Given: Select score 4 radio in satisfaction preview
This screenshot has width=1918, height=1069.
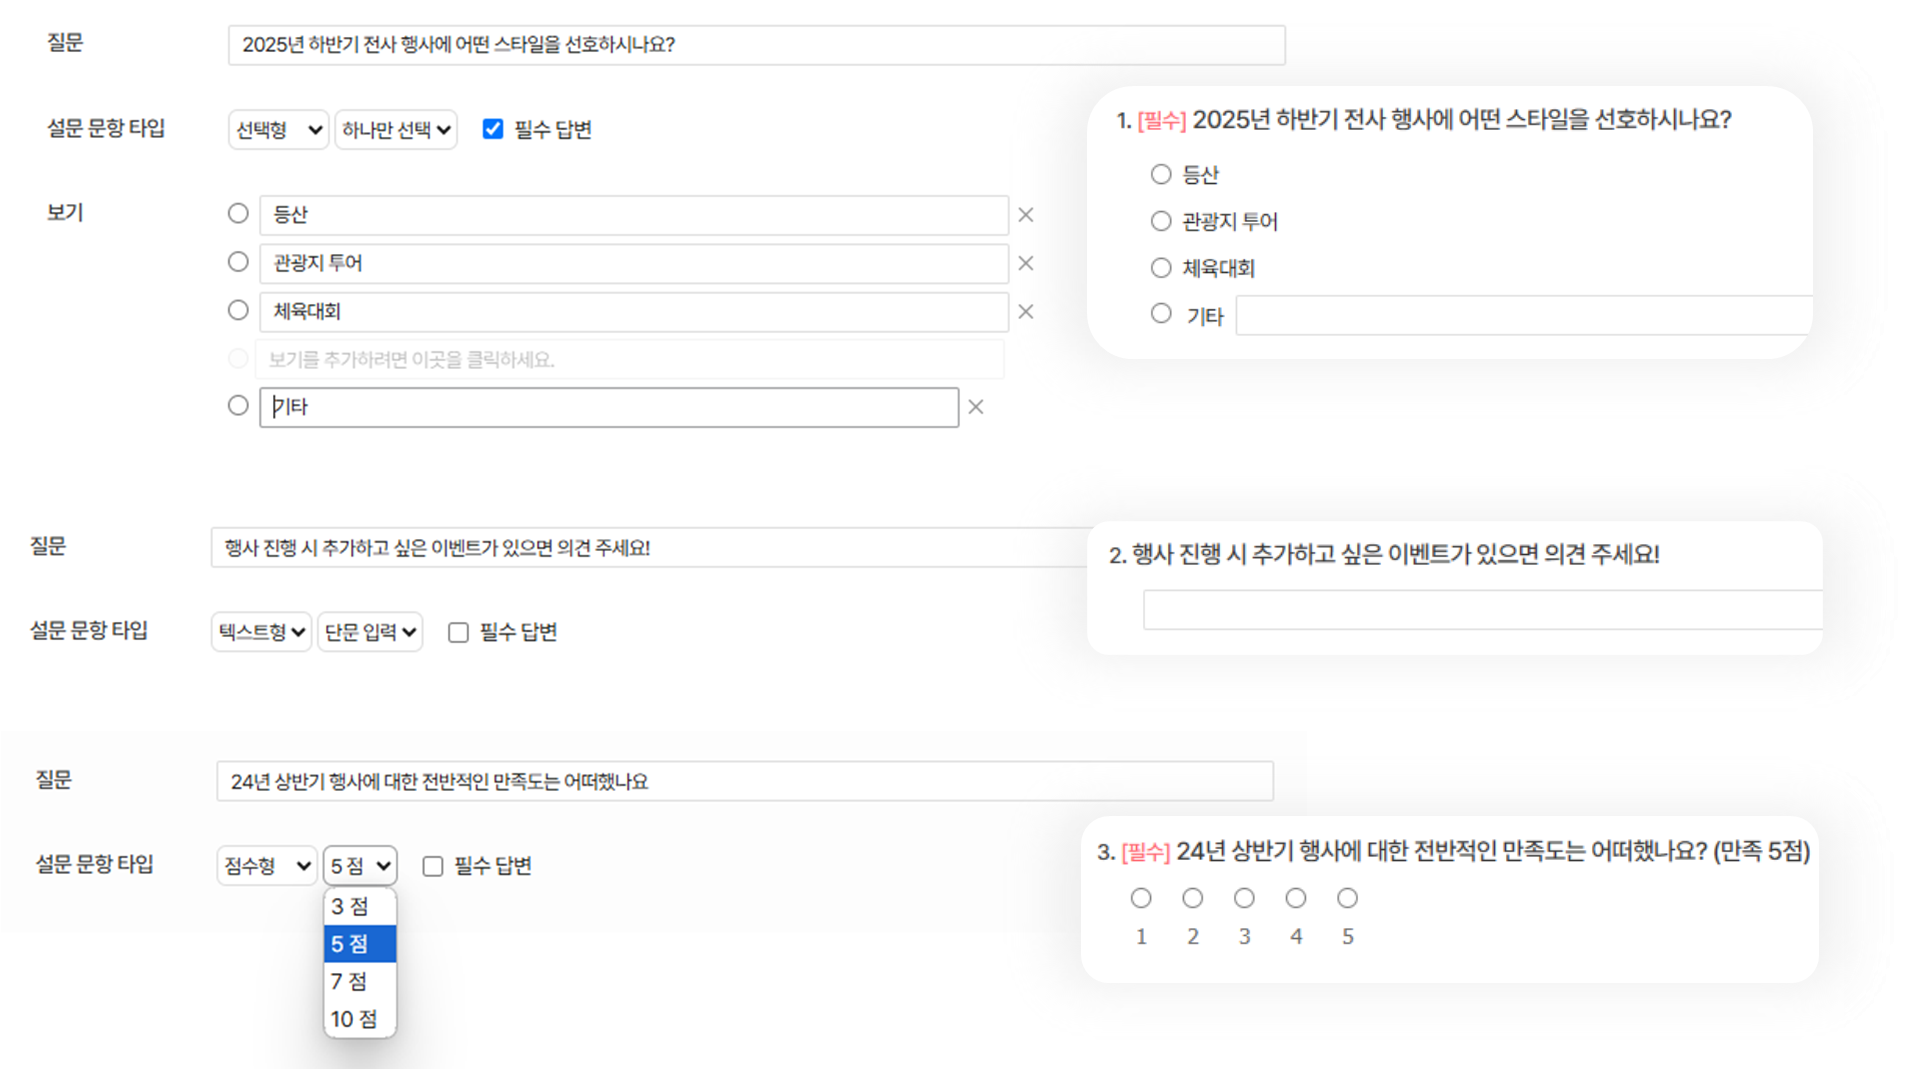Looking at the screenshot, I should [x=1296, y=898].
